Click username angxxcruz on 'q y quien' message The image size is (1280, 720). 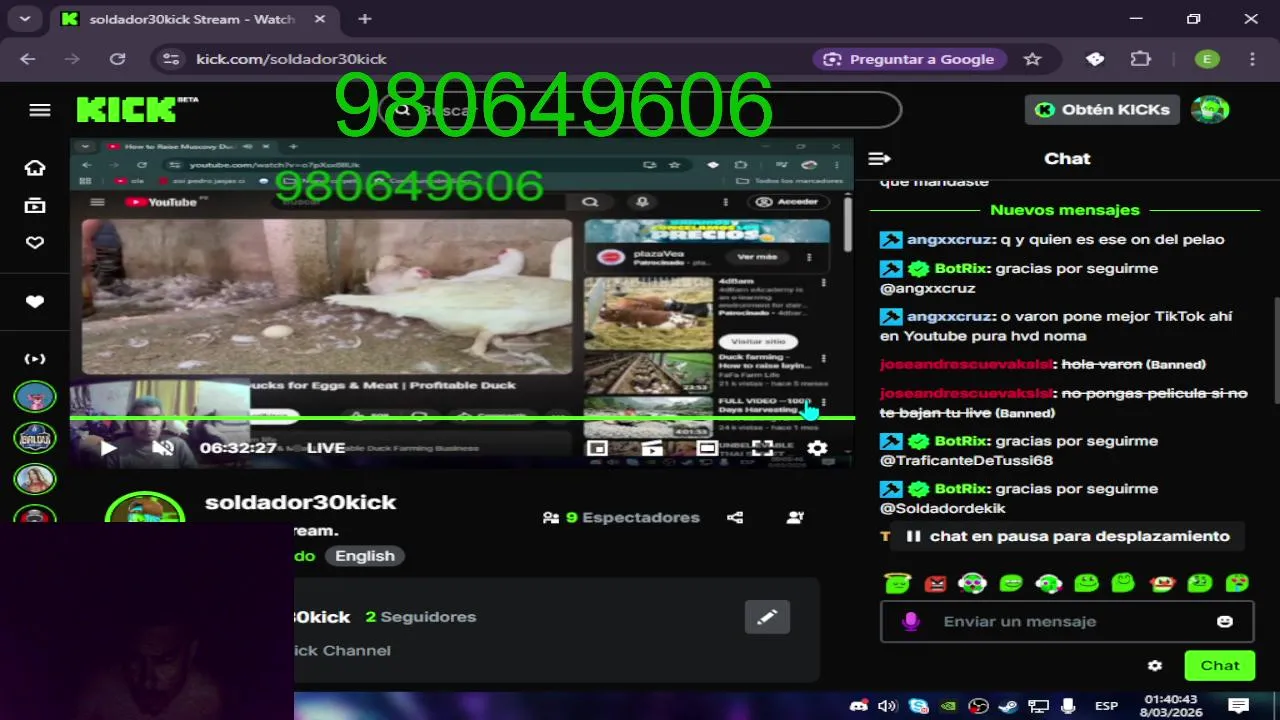(950, 240)
